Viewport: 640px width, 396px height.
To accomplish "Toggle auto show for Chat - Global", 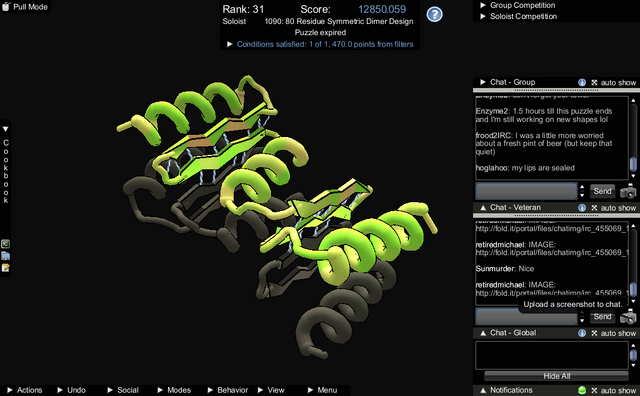I will (613, 333).
